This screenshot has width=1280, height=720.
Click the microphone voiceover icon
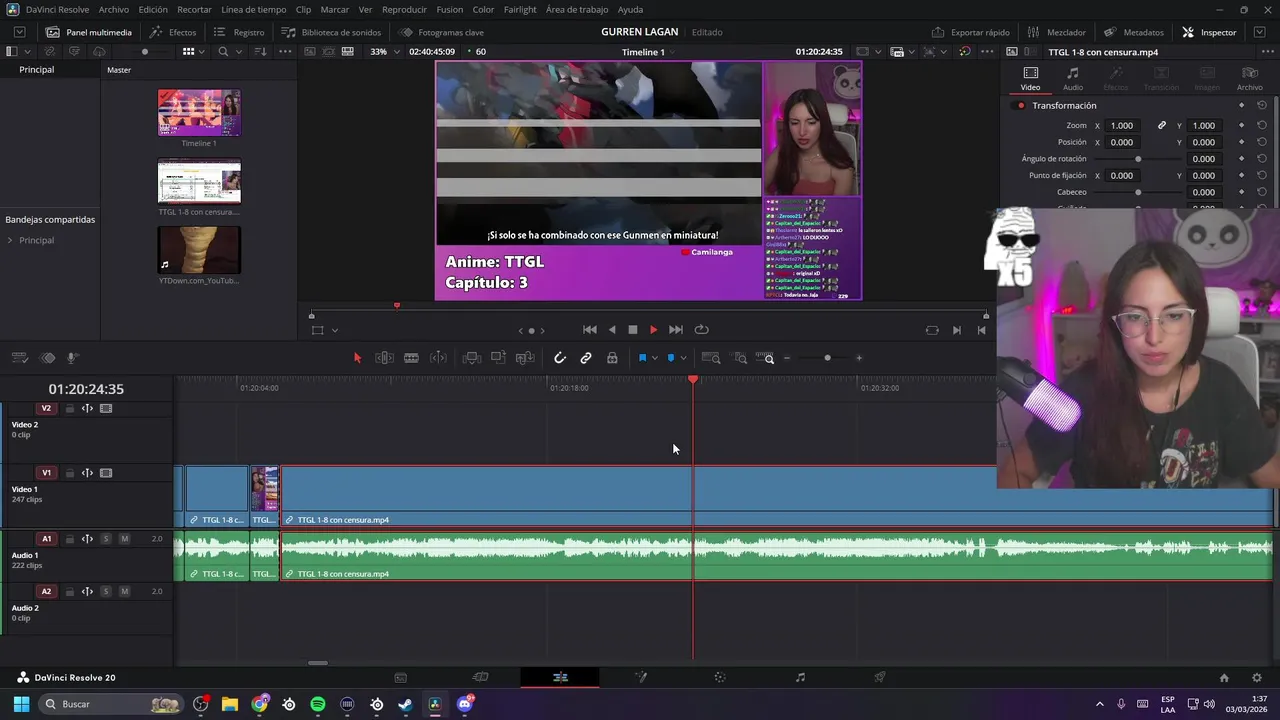72,358
